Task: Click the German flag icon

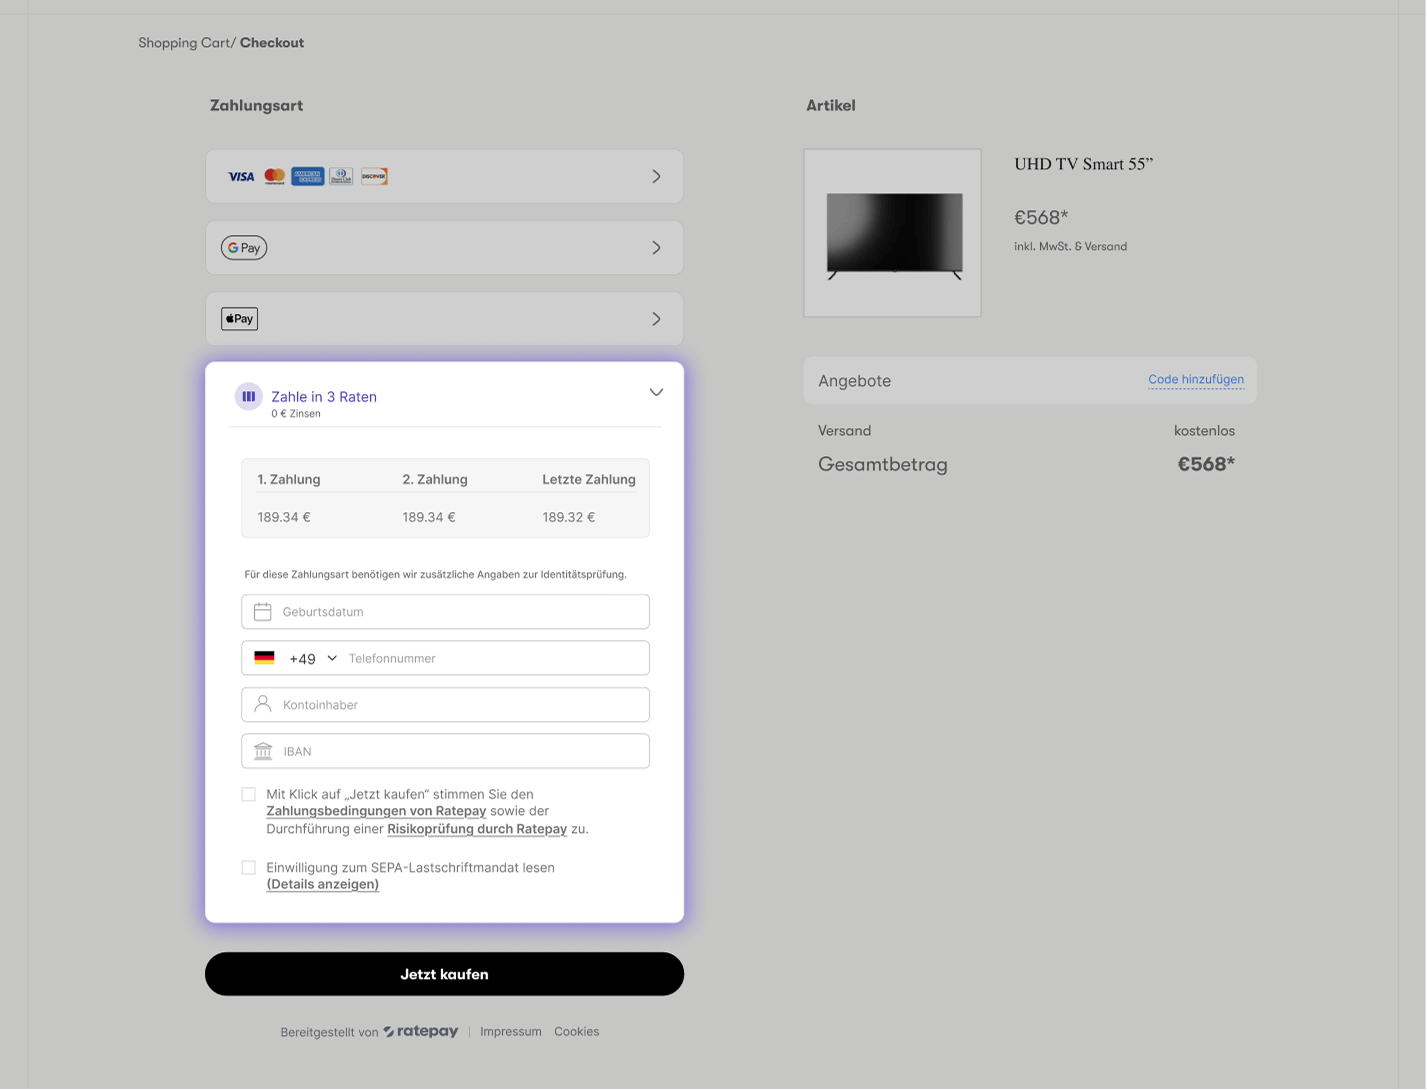Action: pos(264,658)
